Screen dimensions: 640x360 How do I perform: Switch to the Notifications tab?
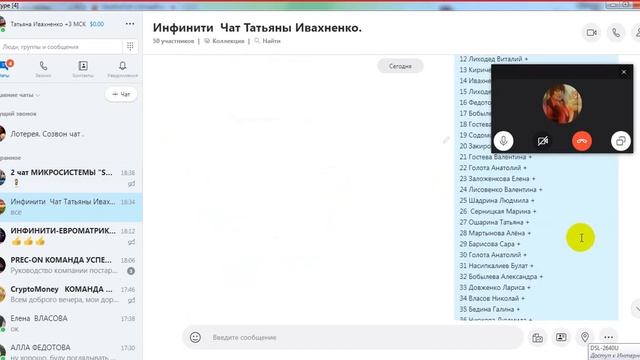(122, 69)
